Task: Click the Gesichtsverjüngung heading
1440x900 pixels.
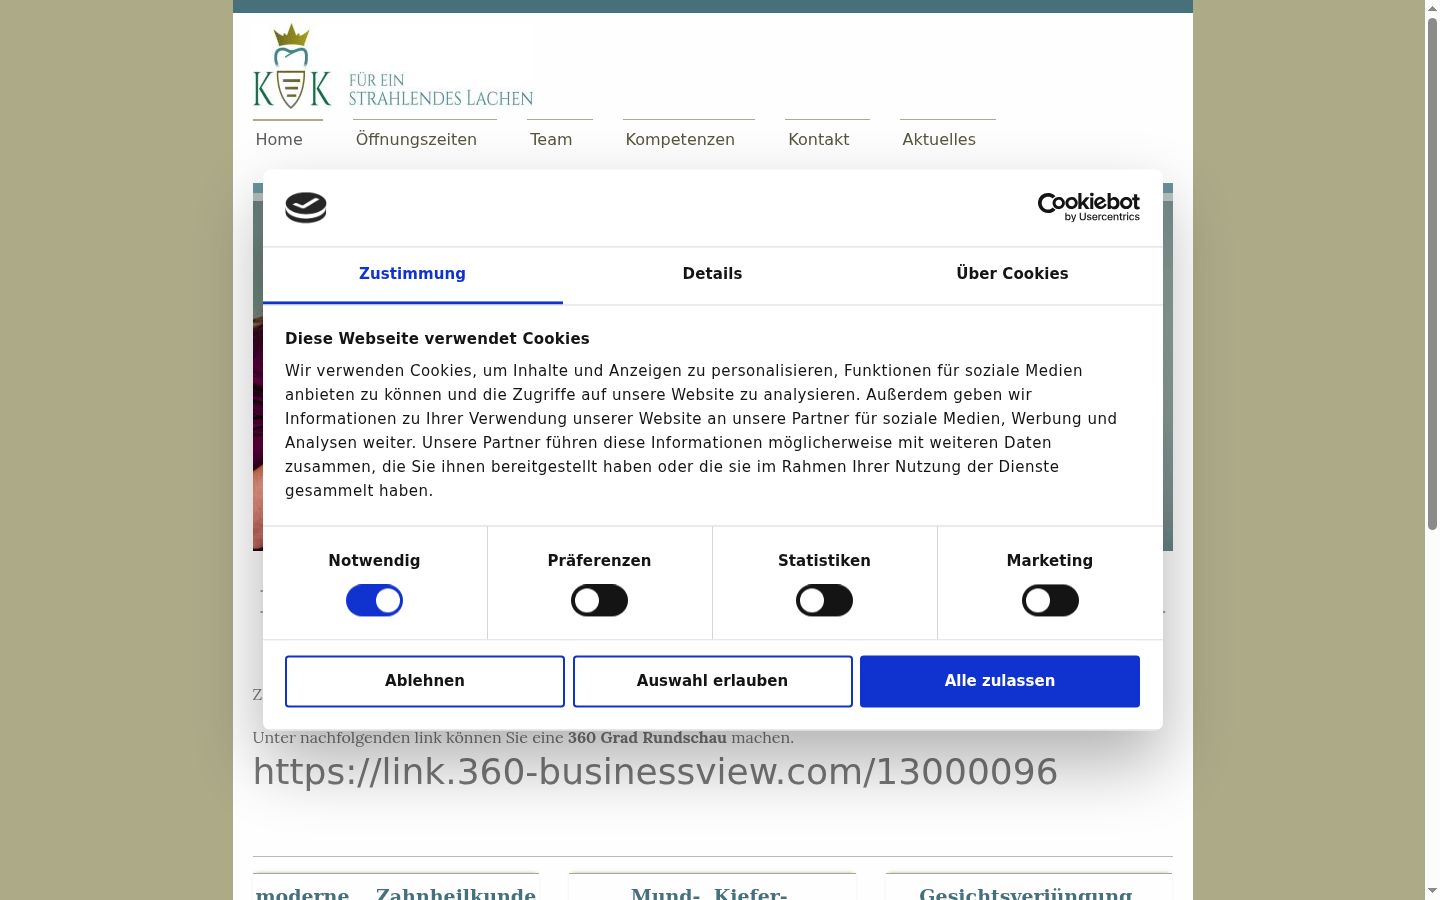Action: (x=1026, y=894)
